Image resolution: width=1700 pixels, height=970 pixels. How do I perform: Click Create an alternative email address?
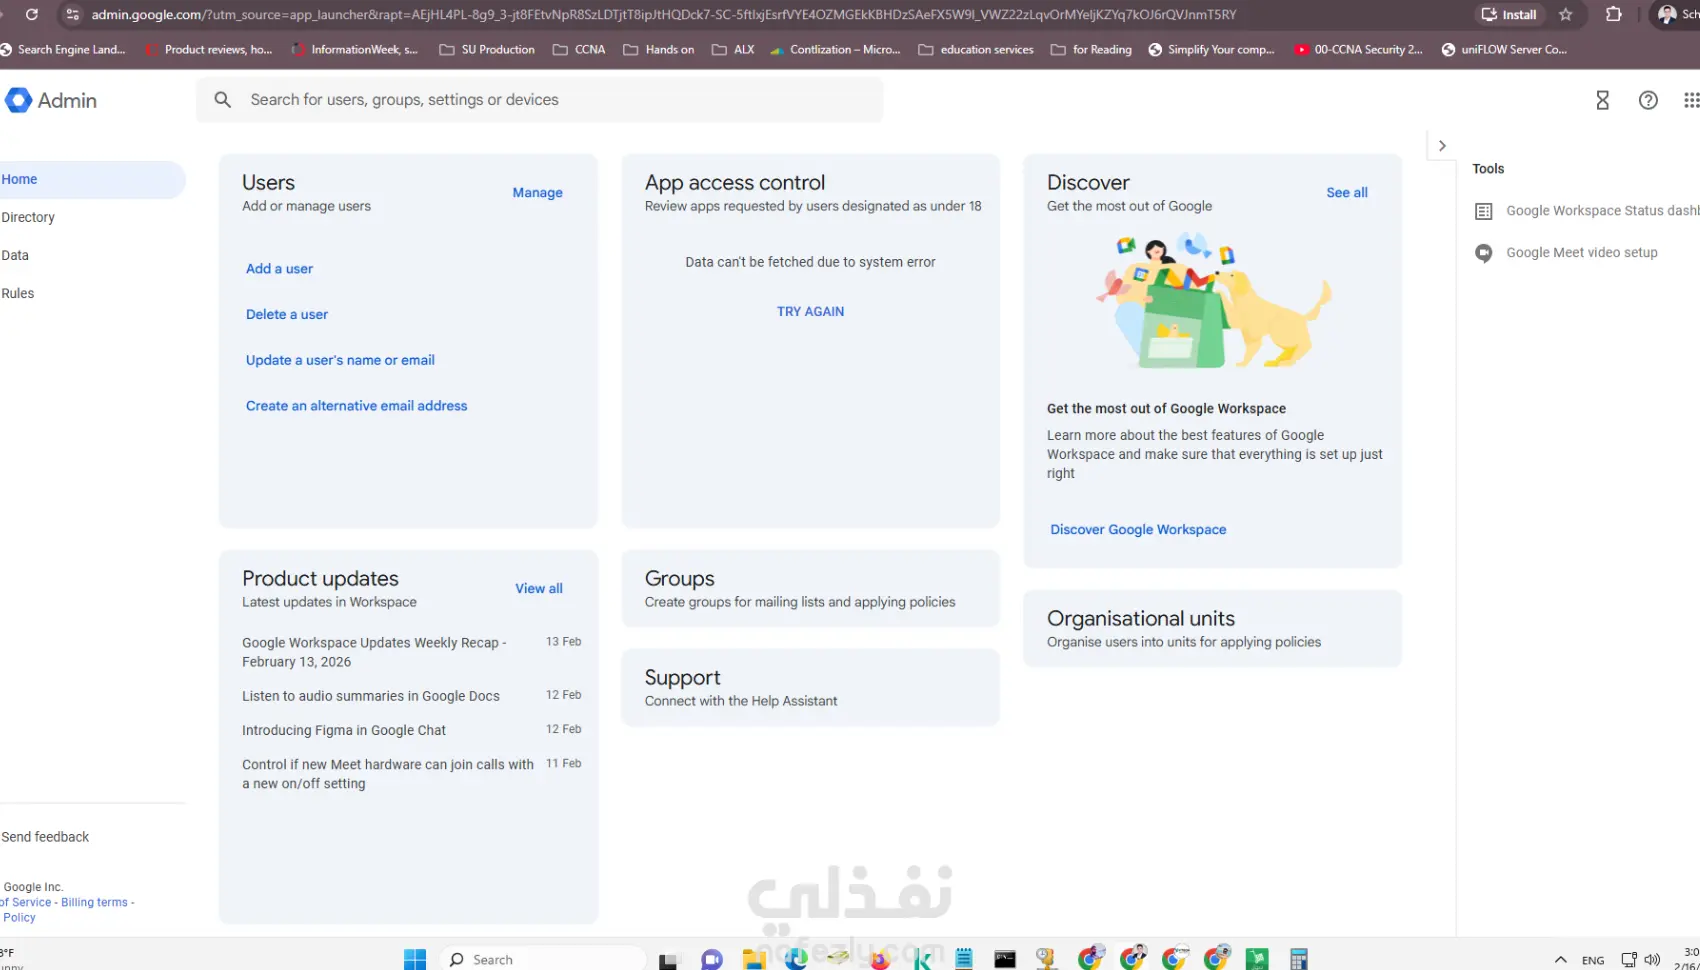tap(356, 406)
